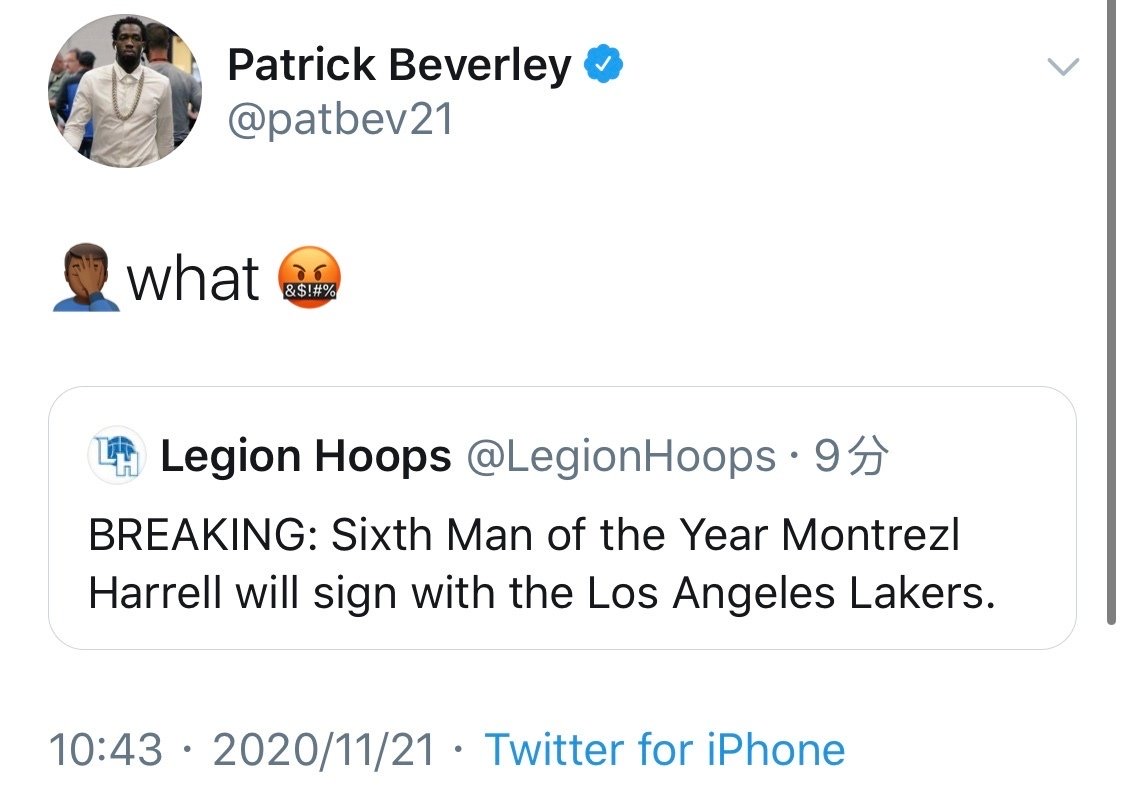
Task: Click the Patrick Beverley display name
Action: click(399, 66)
